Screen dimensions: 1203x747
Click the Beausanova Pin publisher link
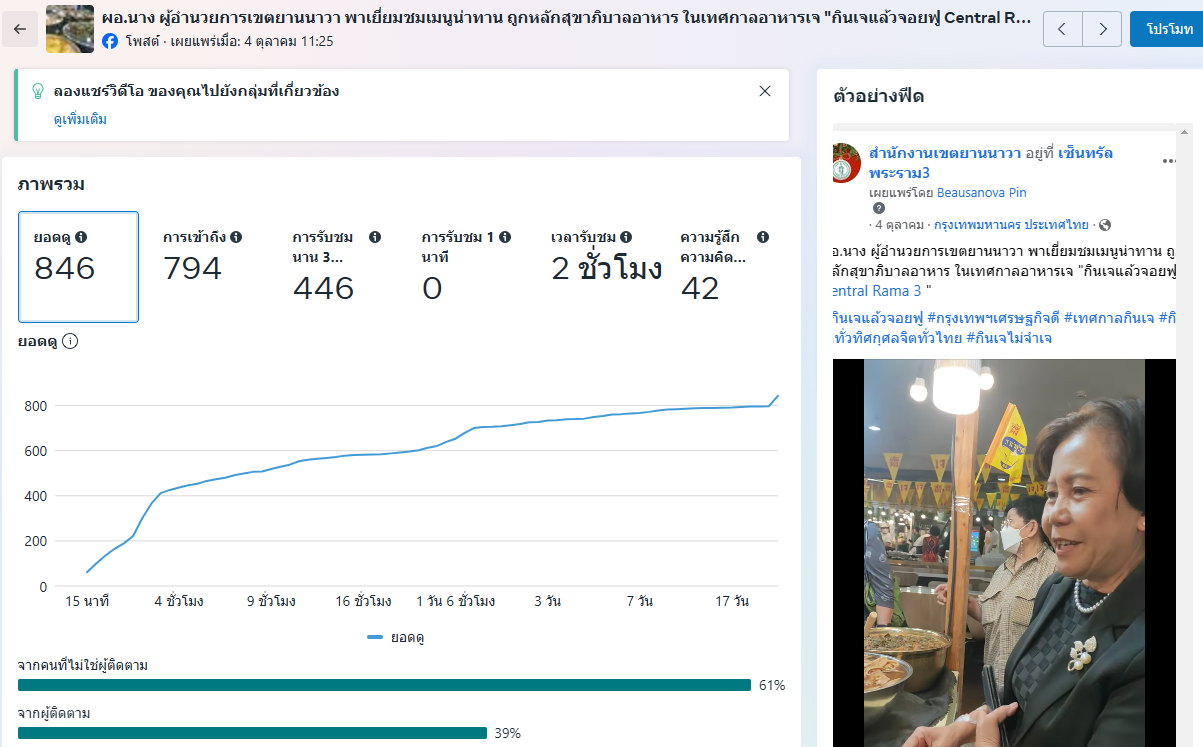[x=981, y=192]
